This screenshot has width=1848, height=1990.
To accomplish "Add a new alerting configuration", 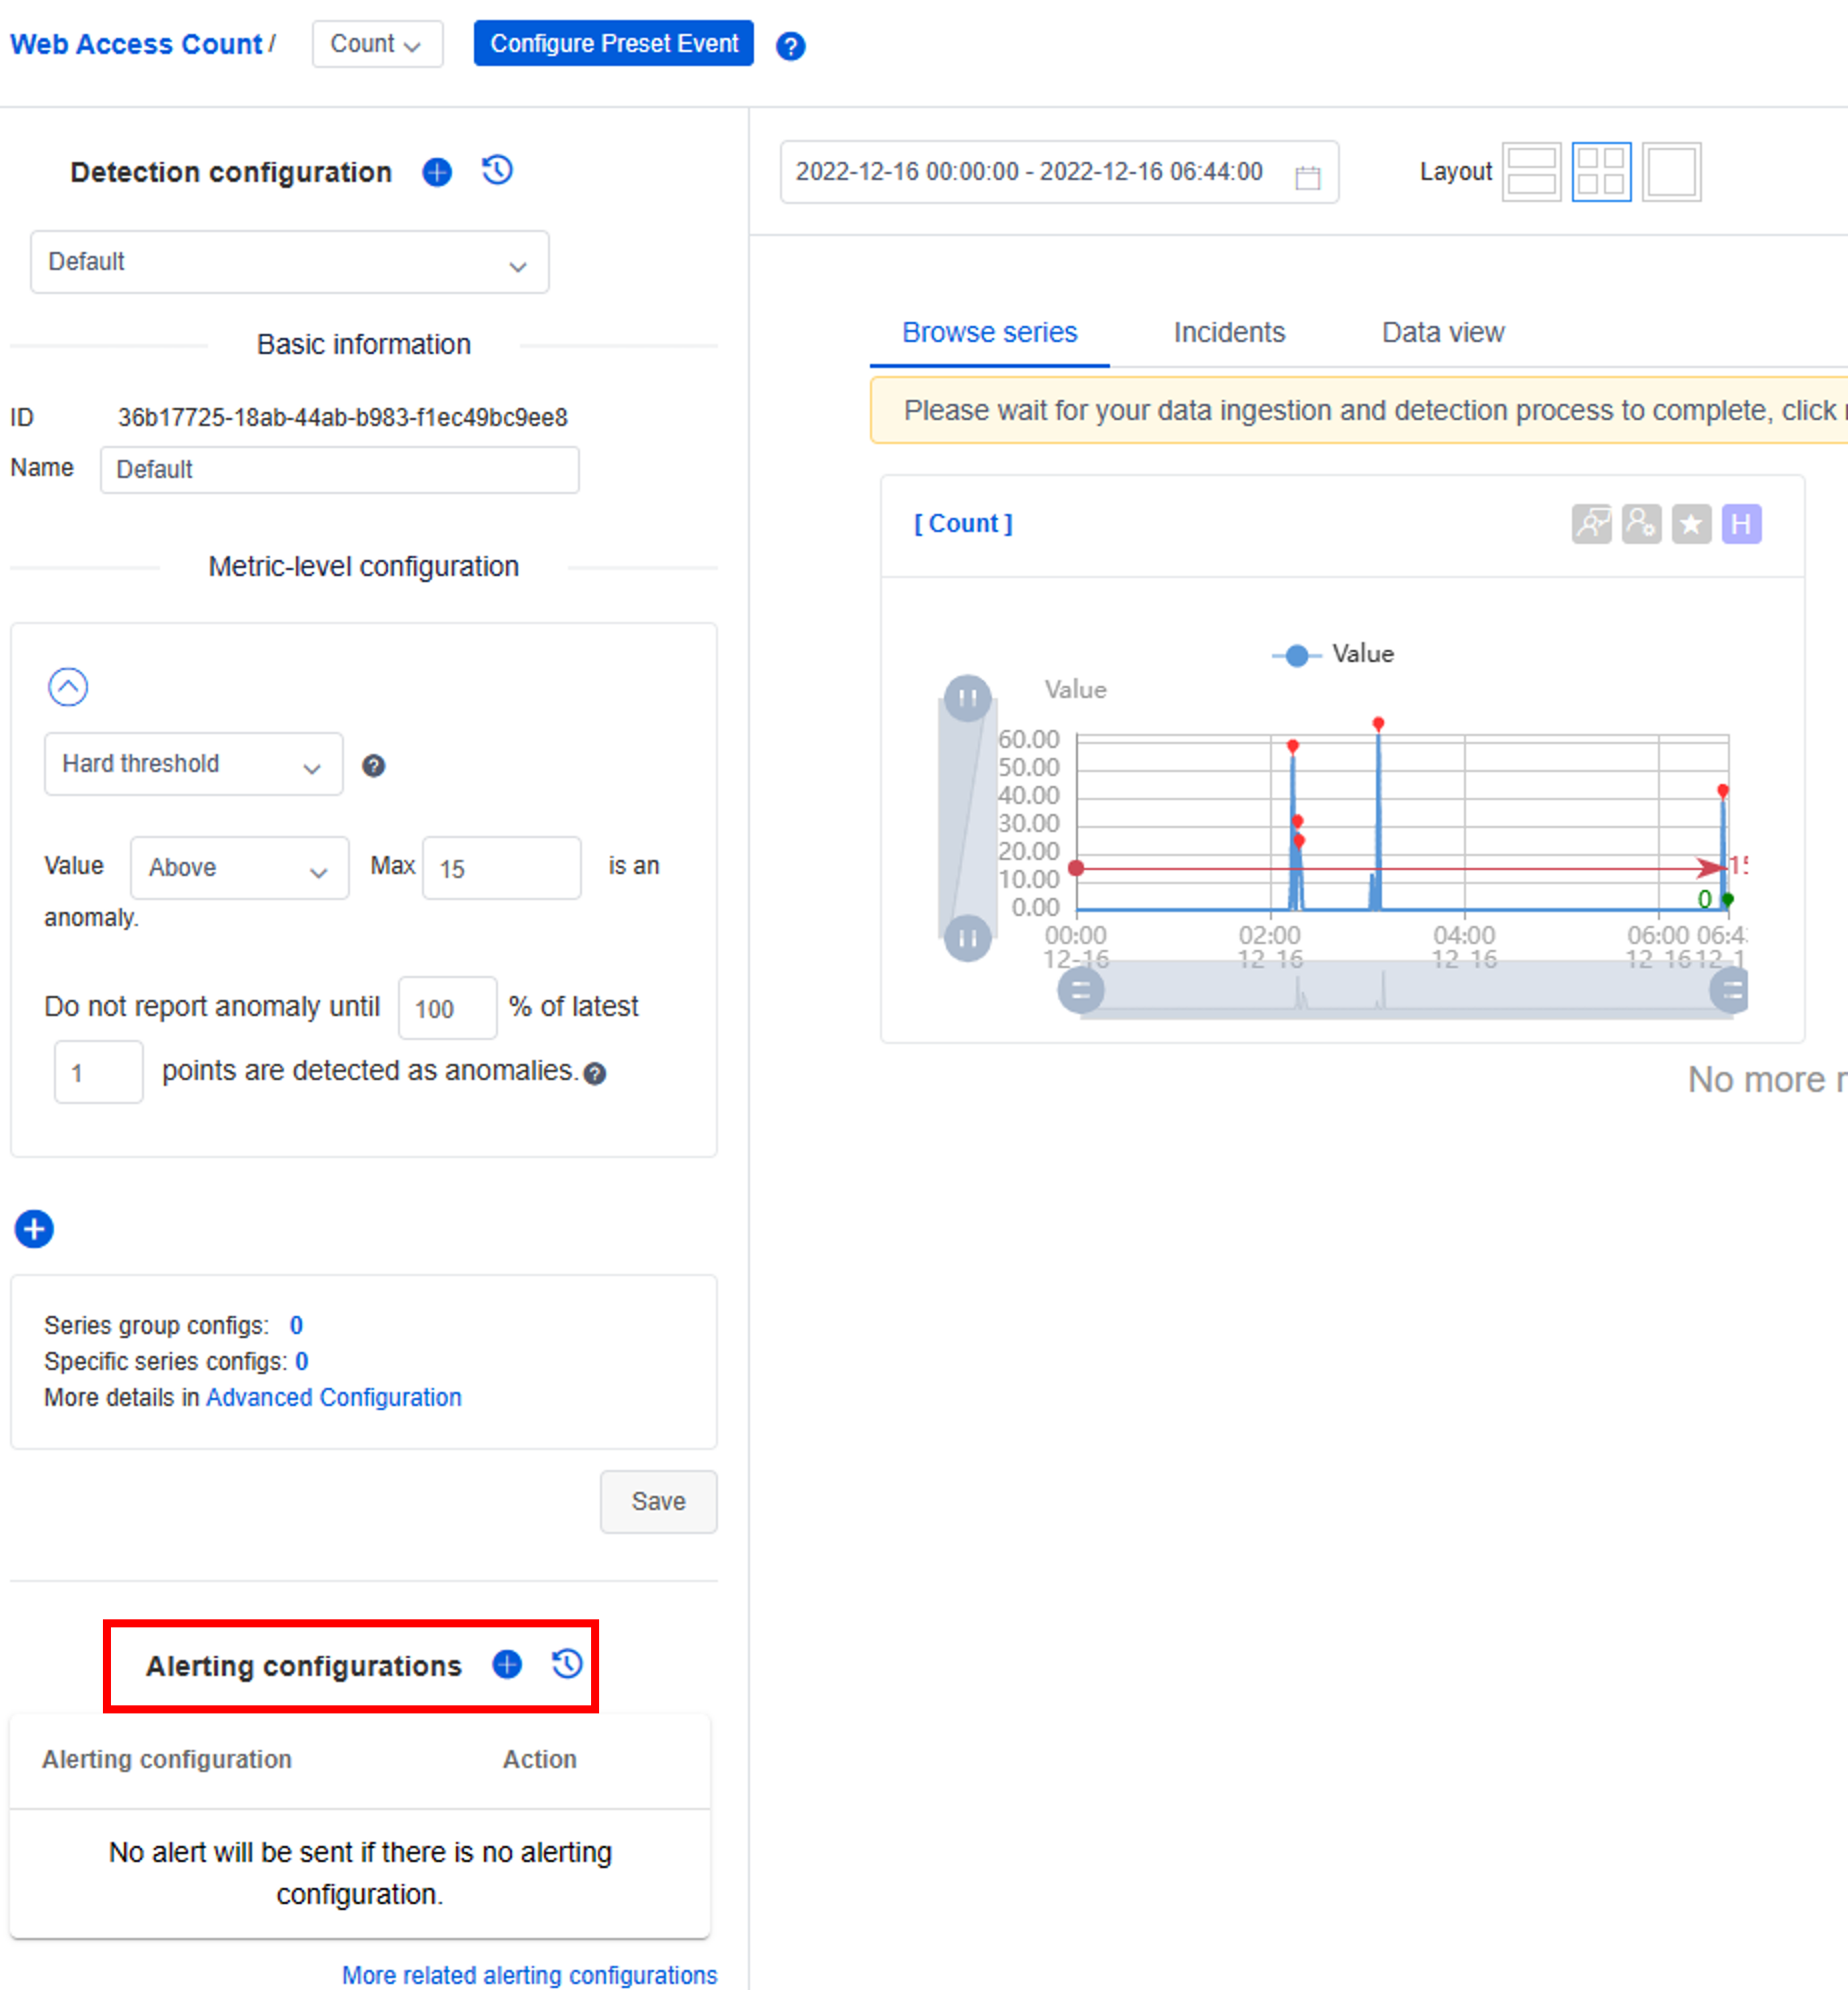I will 507,1664.
